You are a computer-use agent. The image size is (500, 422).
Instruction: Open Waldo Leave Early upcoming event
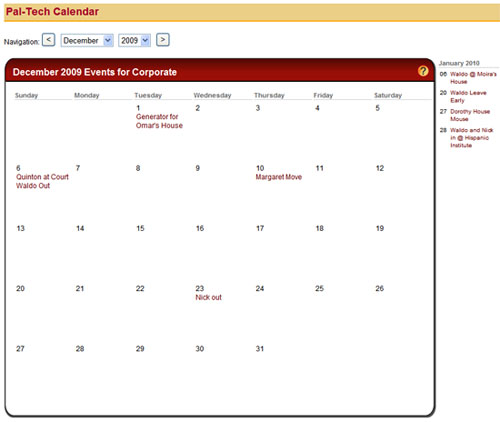468,96
